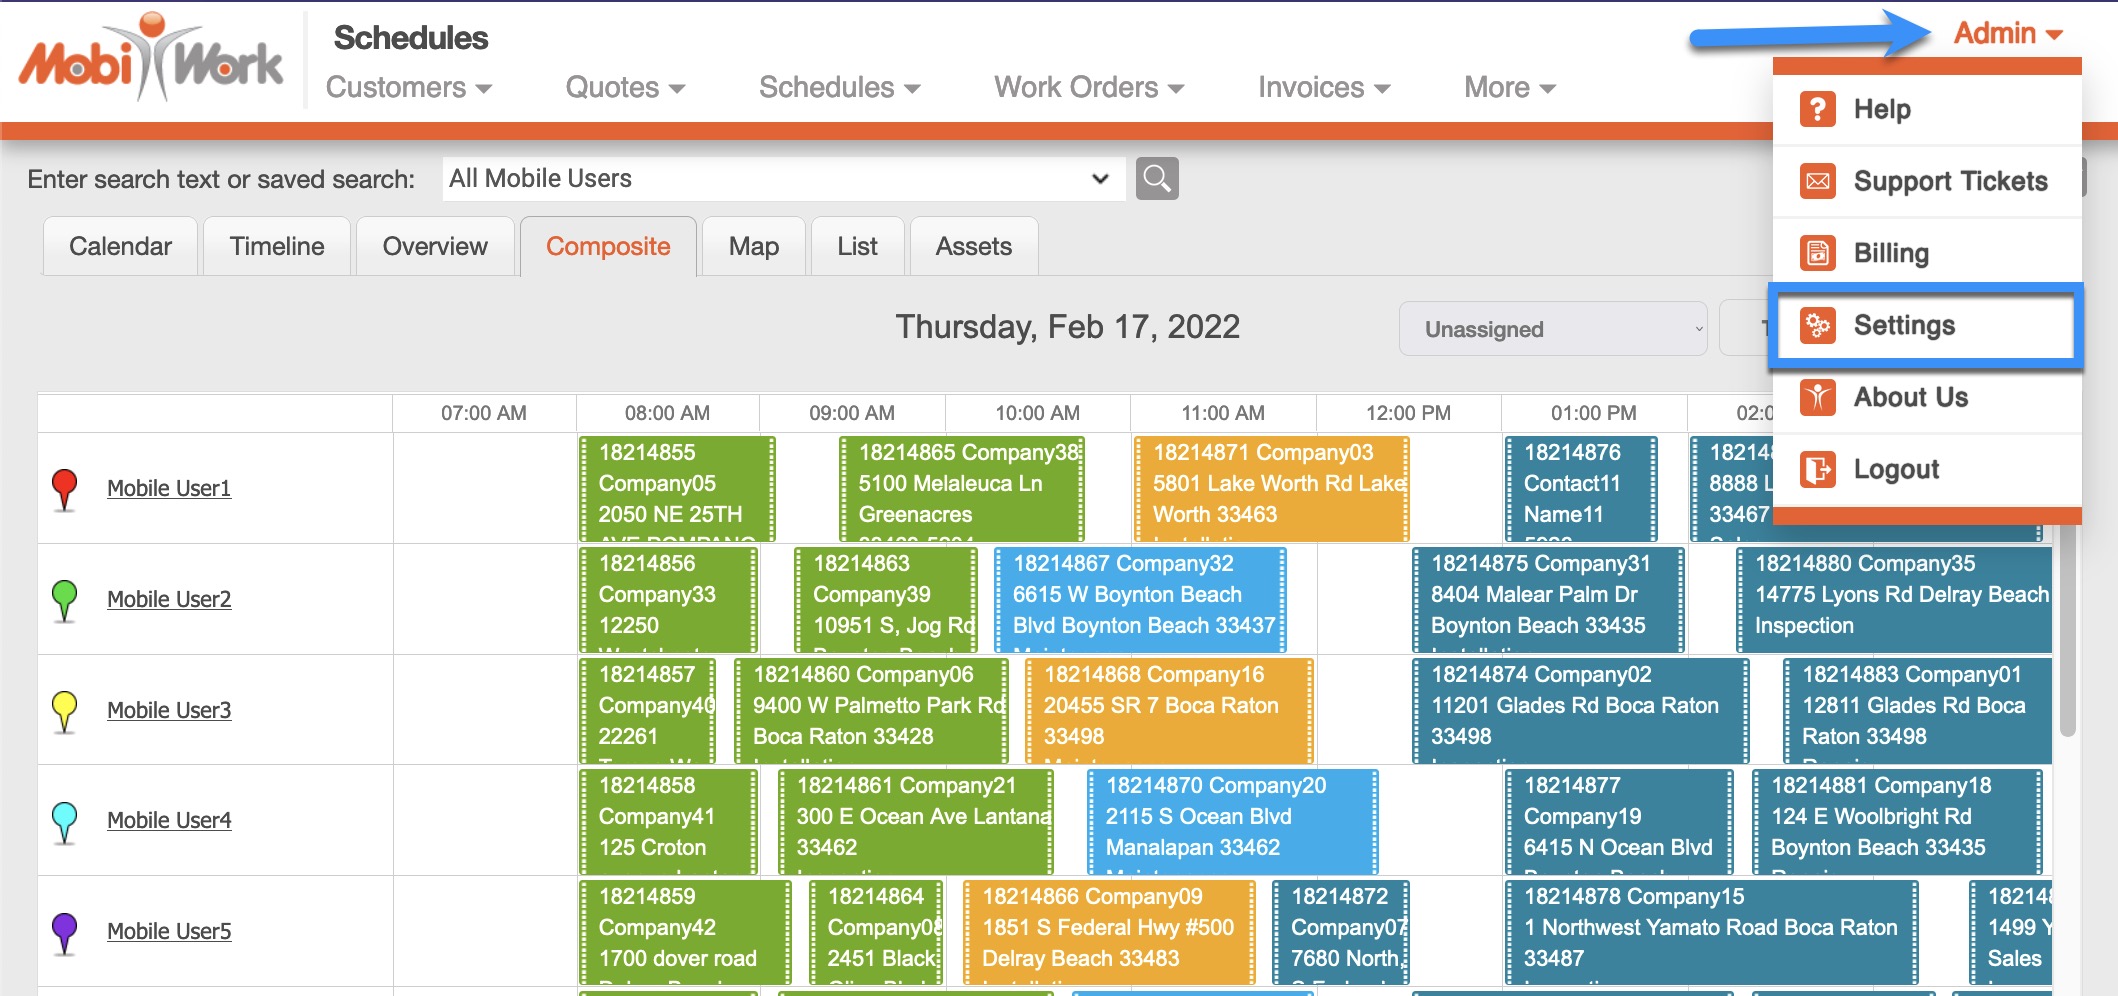Screen dimensions: 2118x996
Task: Open the Mobile User3 link
Action: (169, 710)
